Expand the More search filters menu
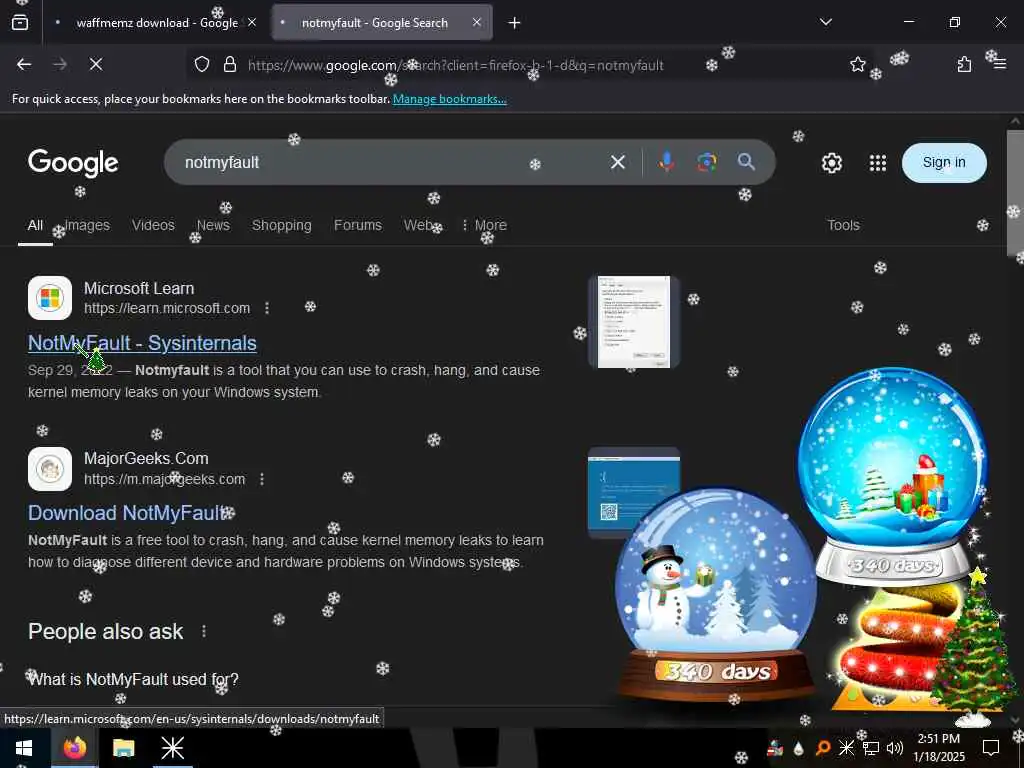 coord(484,225)
